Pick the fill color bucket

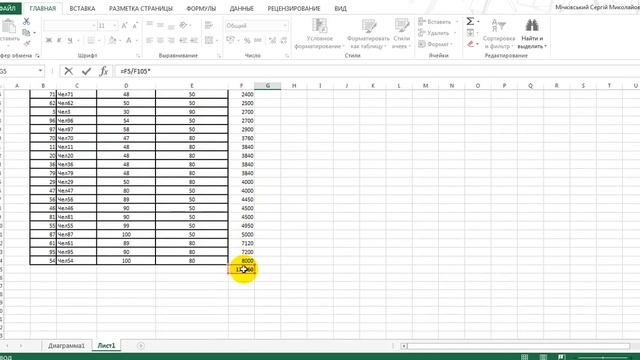pos(112,40)
